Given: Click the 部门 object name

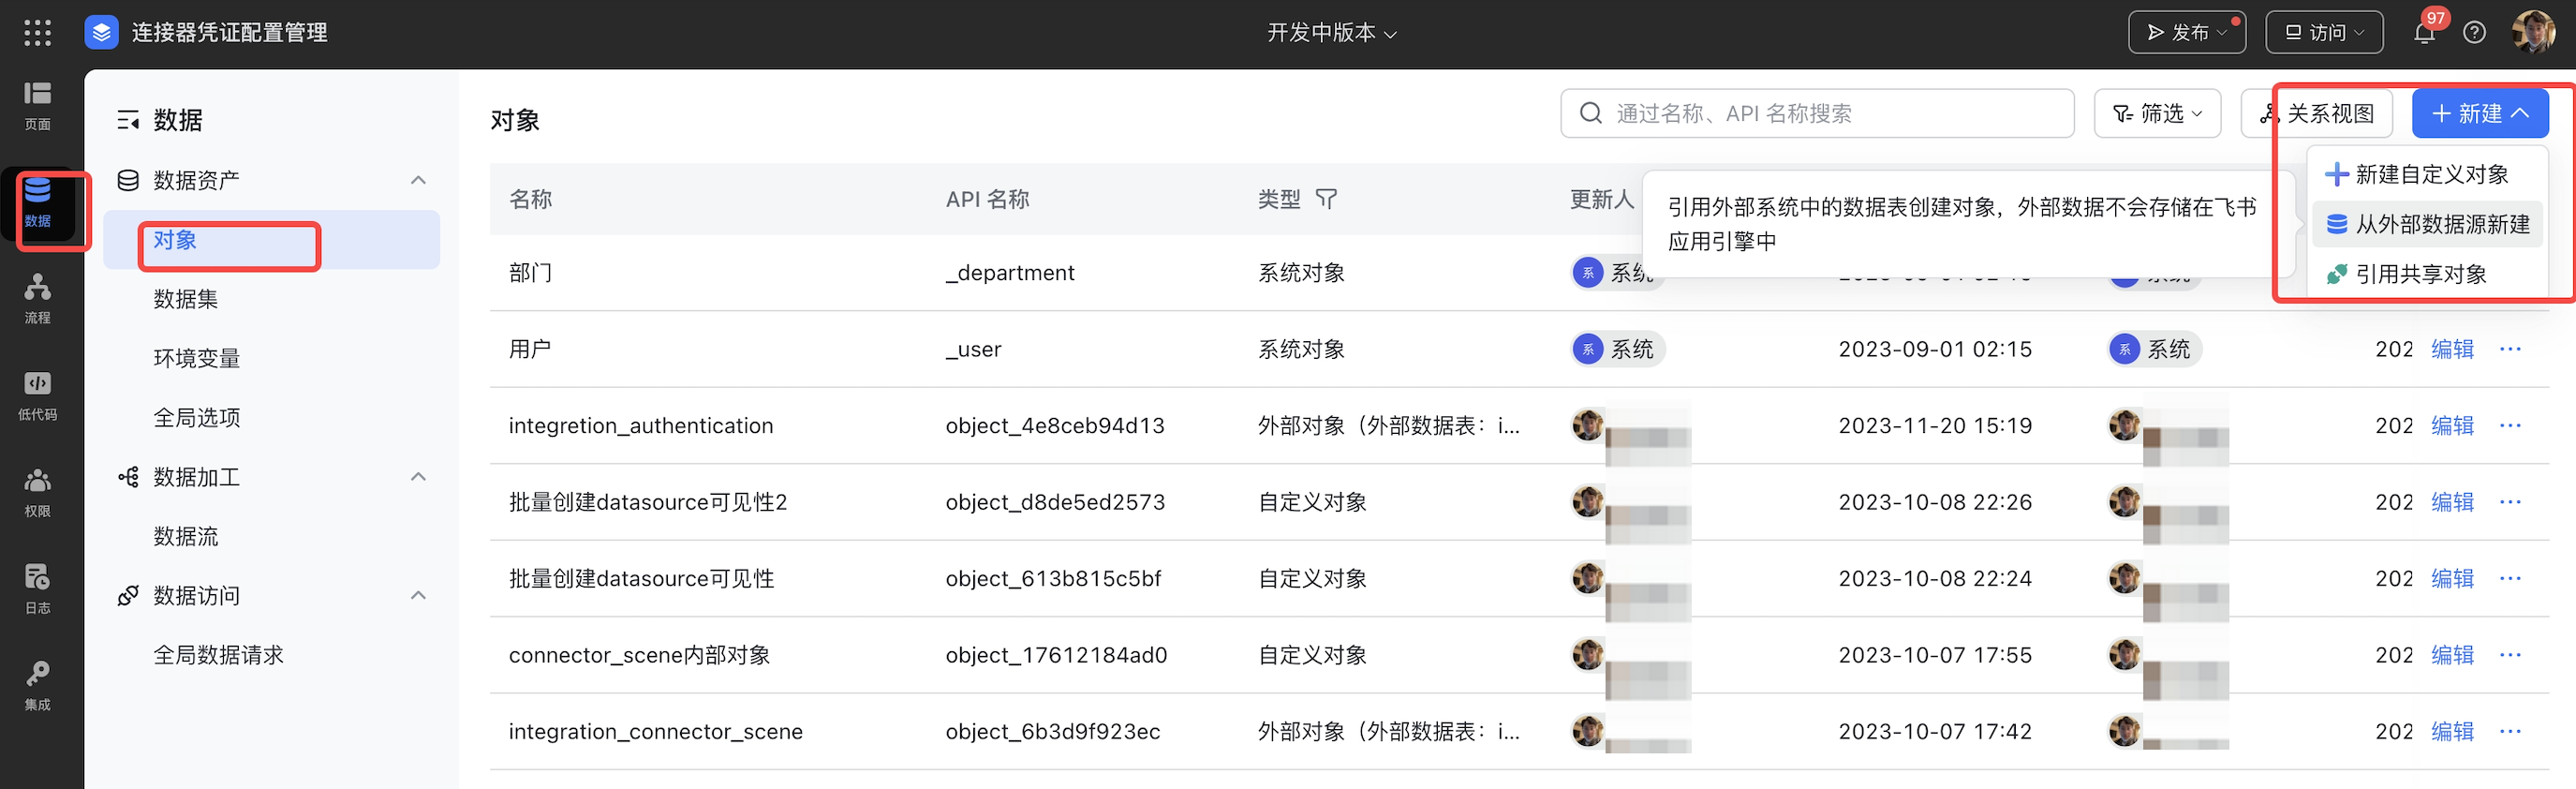Looking at the screenshot, I should [x=530, y=273].
